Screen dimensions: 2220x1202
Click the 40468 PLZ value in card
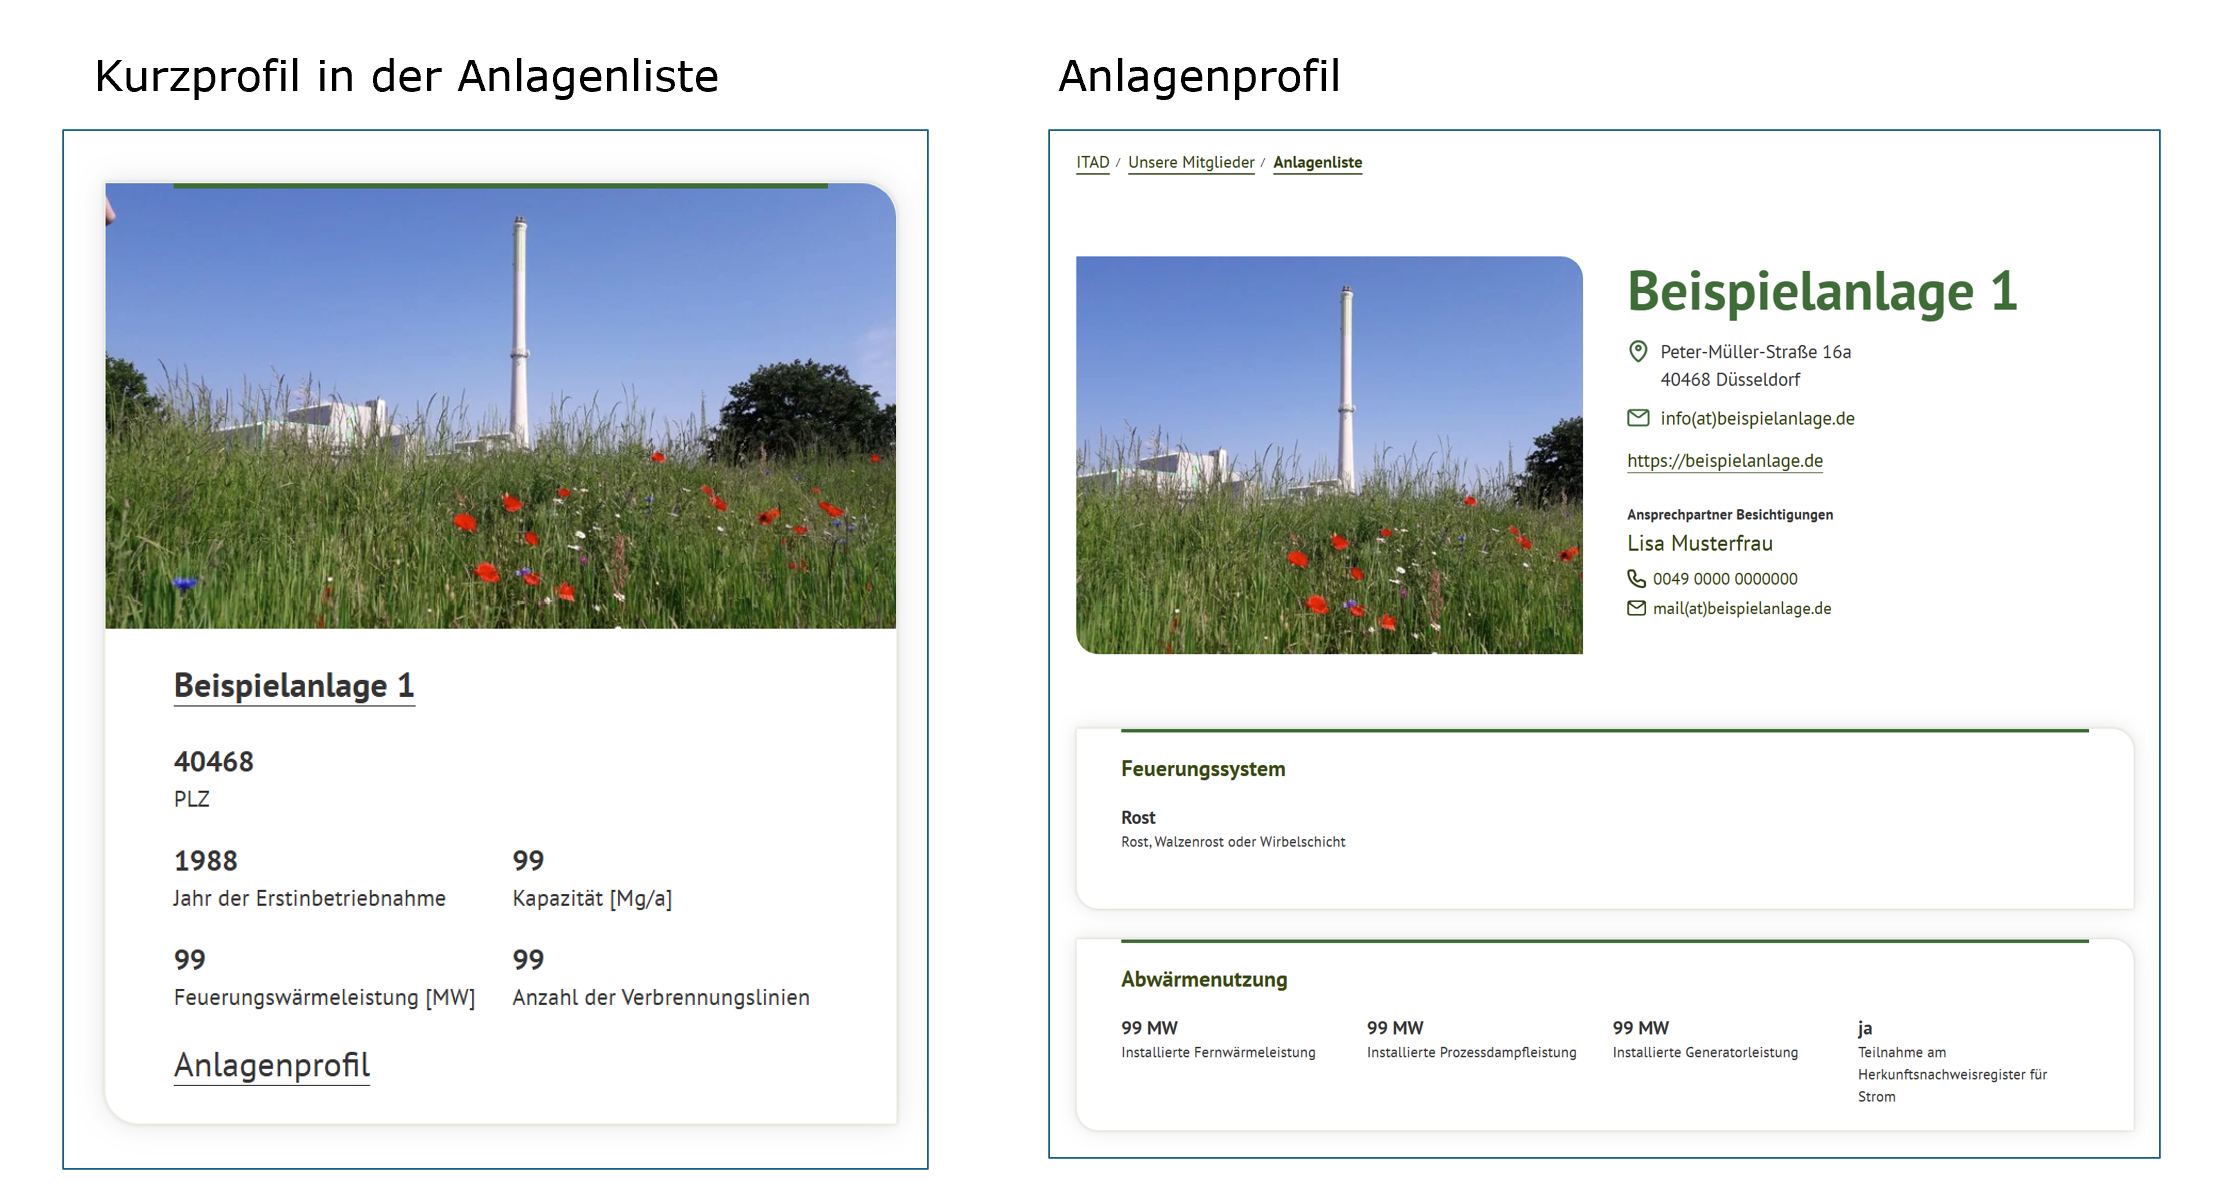tap(213, 762)
